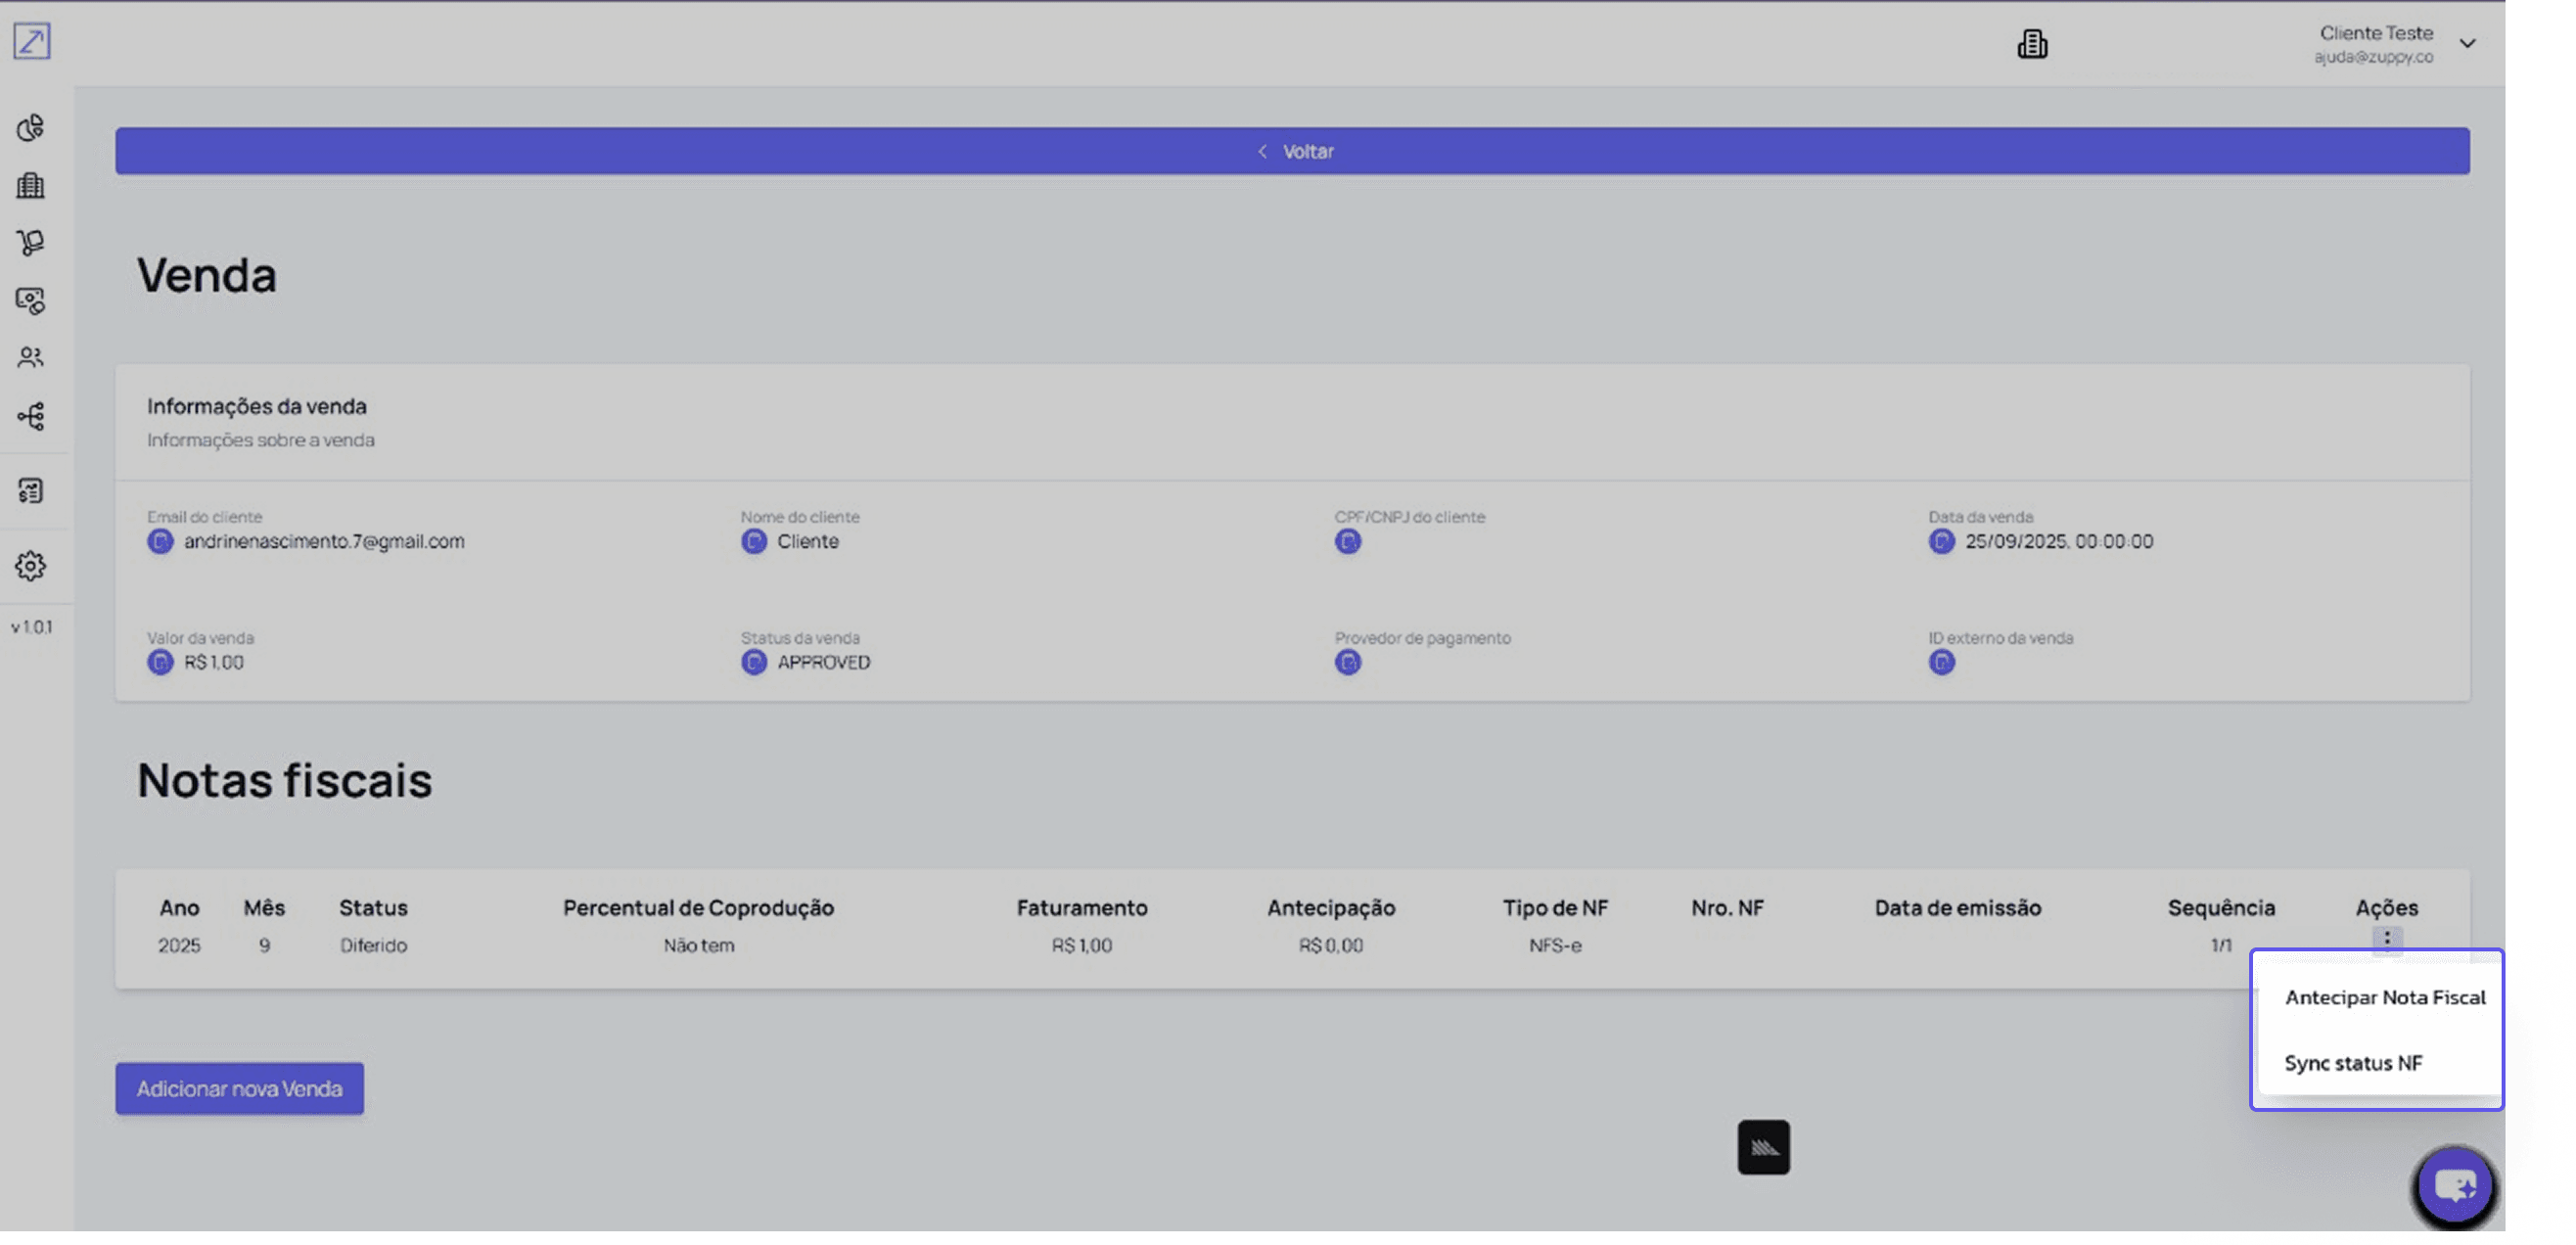This screenshot has width=2576, height=1245.
Task: Choose Sync status NF menu option
Action: pyautogui.click(x=2352, y=1063)
